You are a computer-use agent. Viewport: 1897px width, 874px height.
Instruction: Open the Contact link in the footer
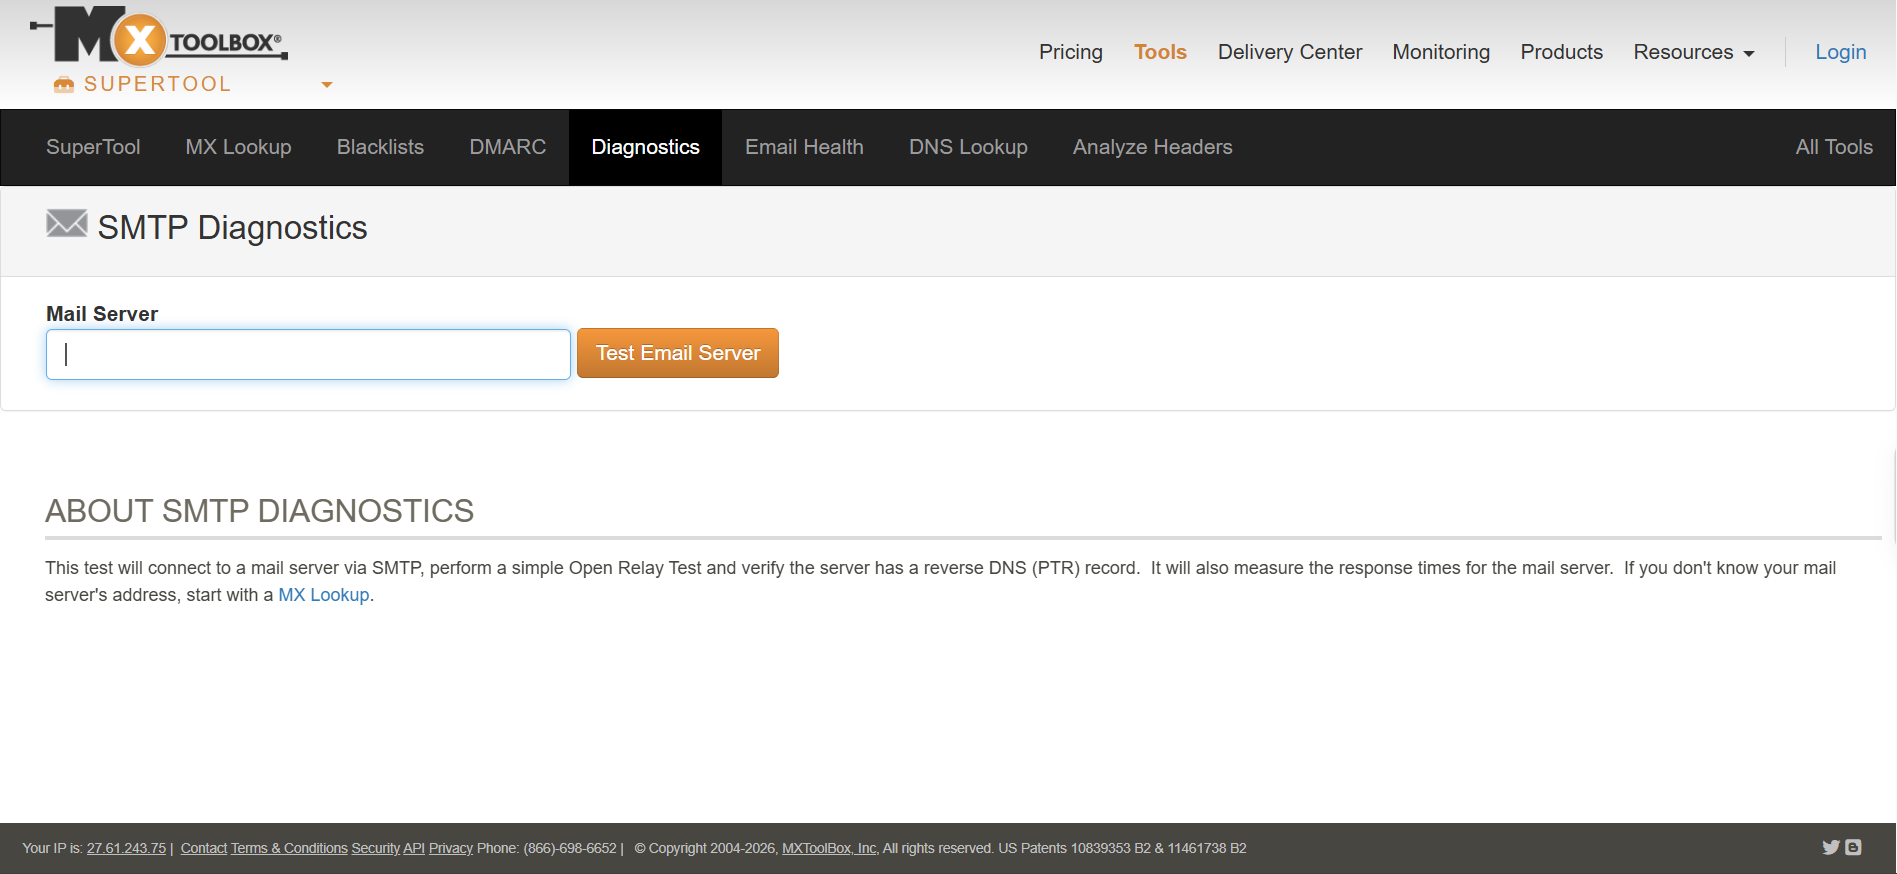[204, 848]
